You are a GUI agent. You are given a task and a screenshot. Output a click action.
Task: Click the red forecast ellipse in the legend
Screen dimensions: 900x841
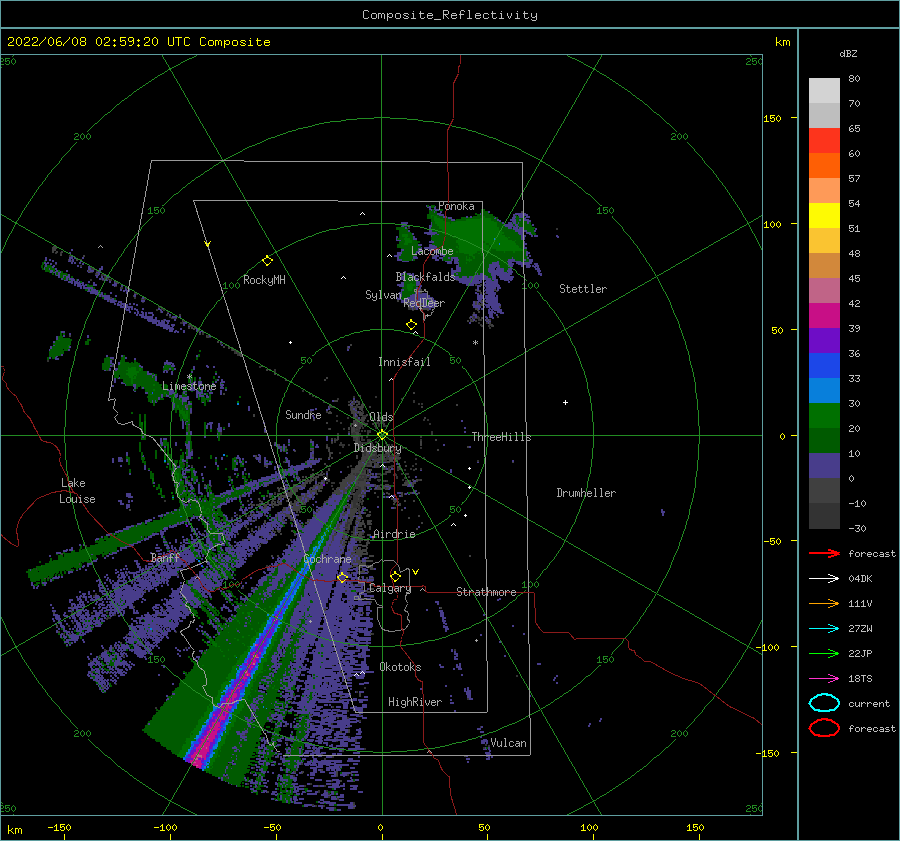(x=824, y=728)
